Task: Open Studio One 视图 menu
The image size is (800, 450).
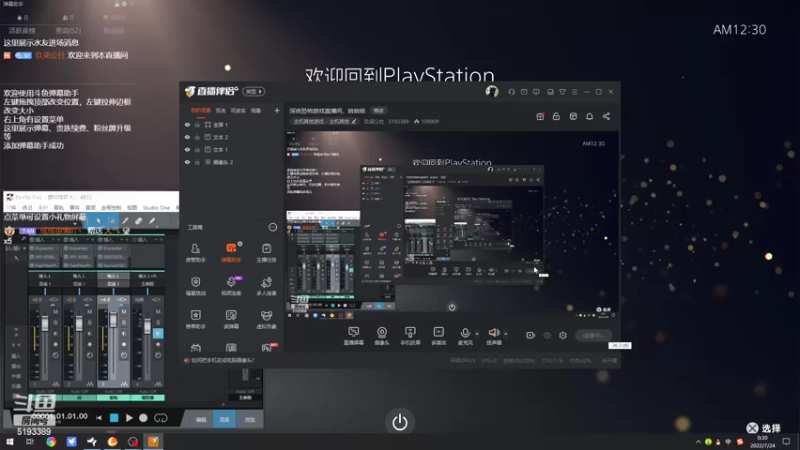Action: [132, 208]
